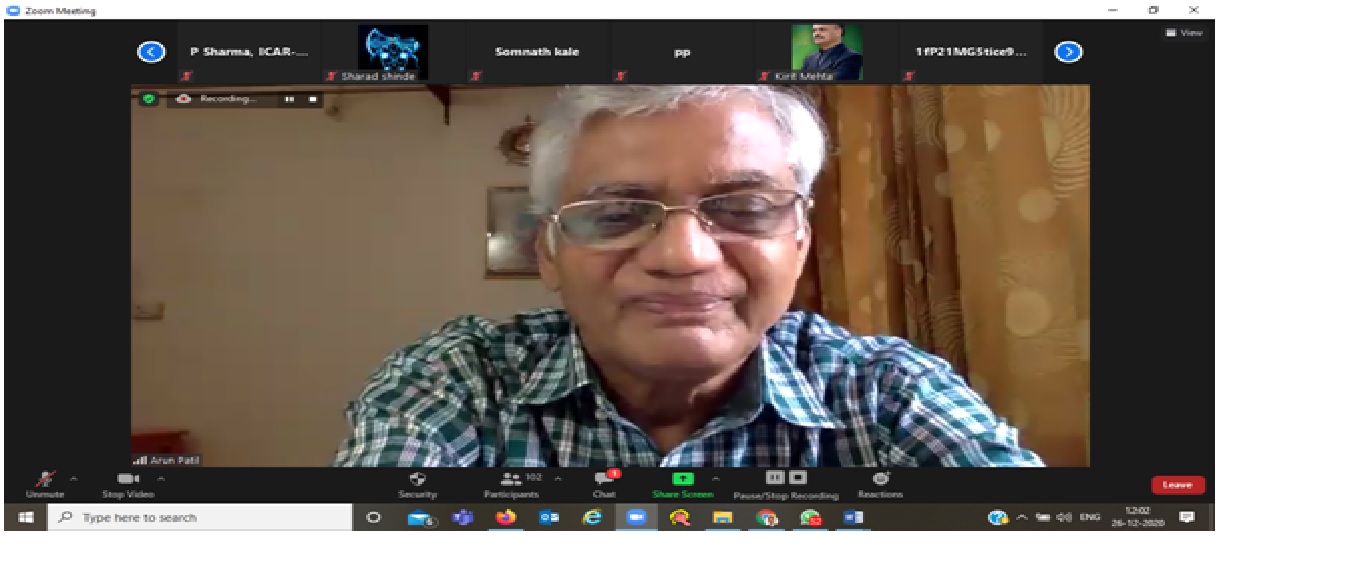Select the pp participant tile
This screenshot has width=1359, height=562.
682,53
